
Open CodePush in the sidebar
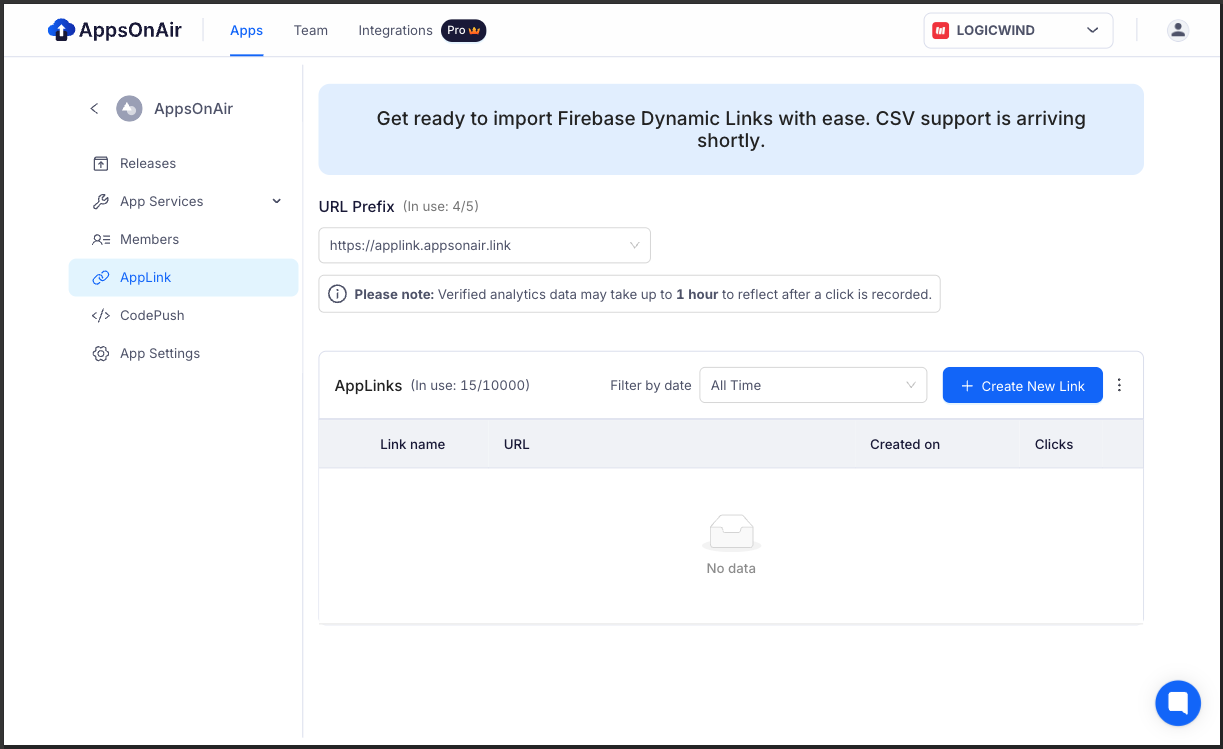pos(183,315)
